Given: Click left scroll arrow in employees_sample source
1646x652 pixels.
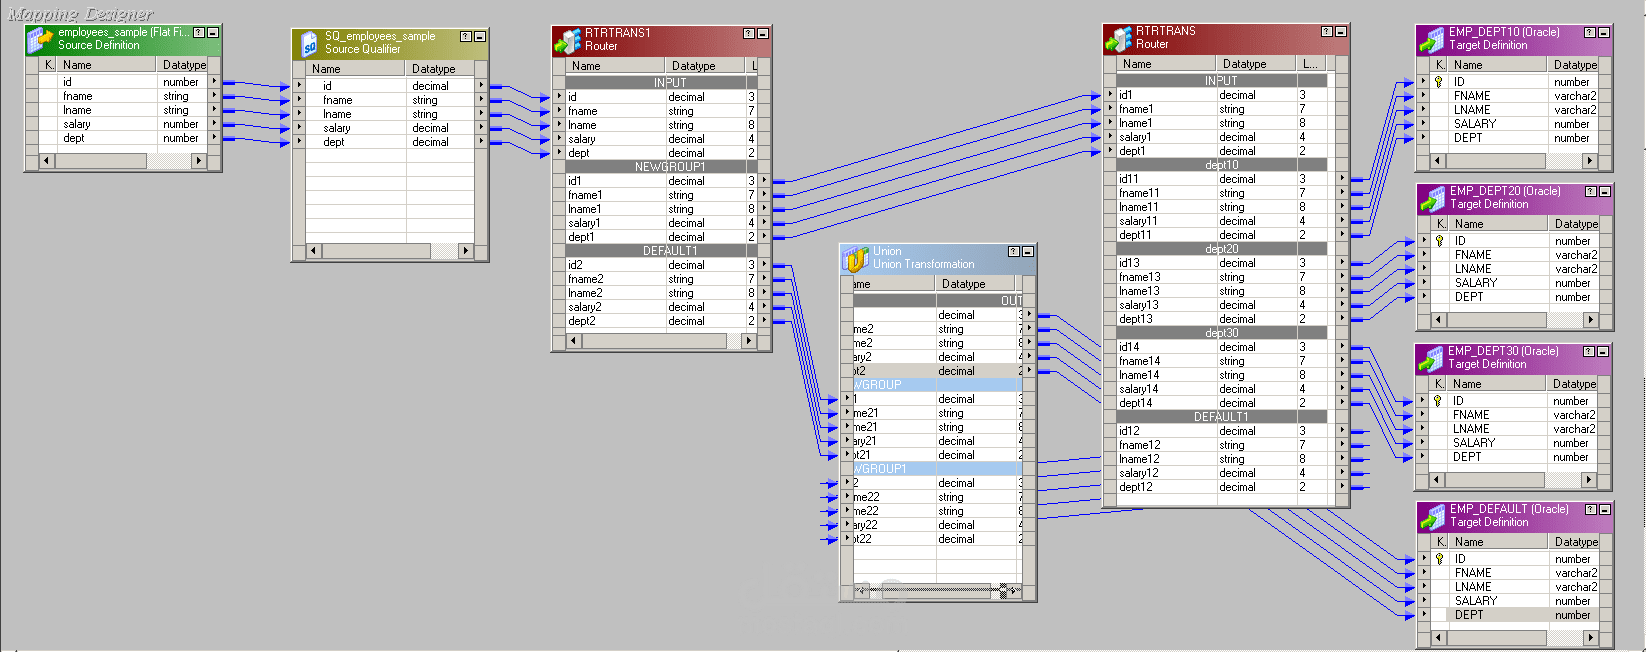Looking at the screenshot, I should [x=46, y=160].
